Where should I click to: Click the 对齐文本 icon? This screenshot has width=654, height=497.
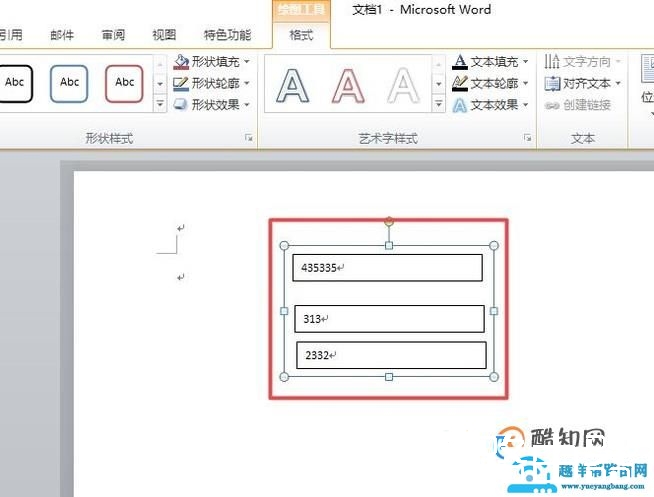point(552,83)
